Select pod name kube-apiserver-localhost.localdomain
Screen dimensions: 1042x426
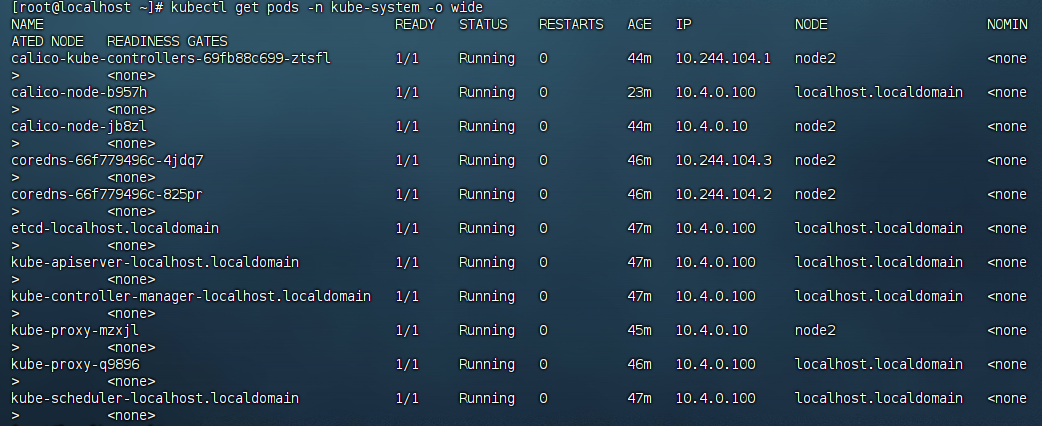pos(155,263)
